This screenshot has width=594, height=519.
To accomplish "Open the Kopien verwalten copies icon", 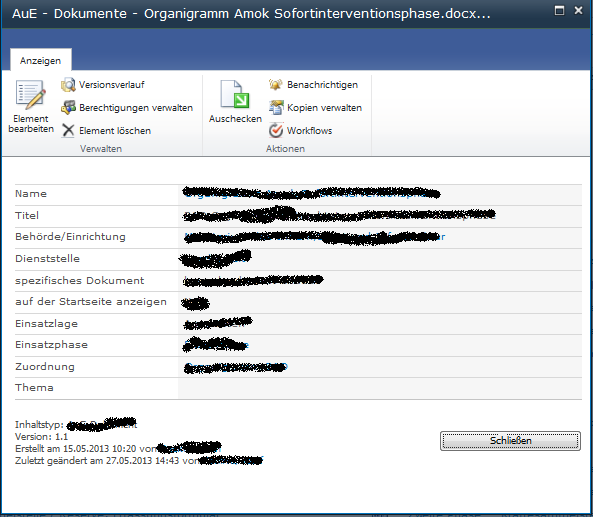I will [x=276, y=108].
